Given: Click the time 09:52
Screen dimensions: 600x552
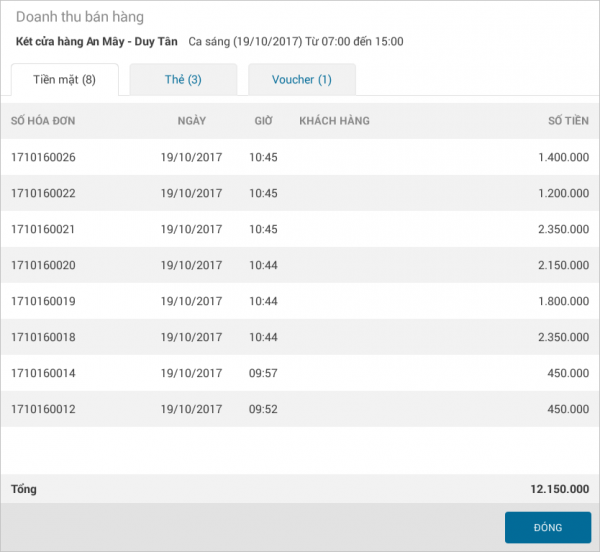Looking at the screenshot, I should tap(263, 409).
